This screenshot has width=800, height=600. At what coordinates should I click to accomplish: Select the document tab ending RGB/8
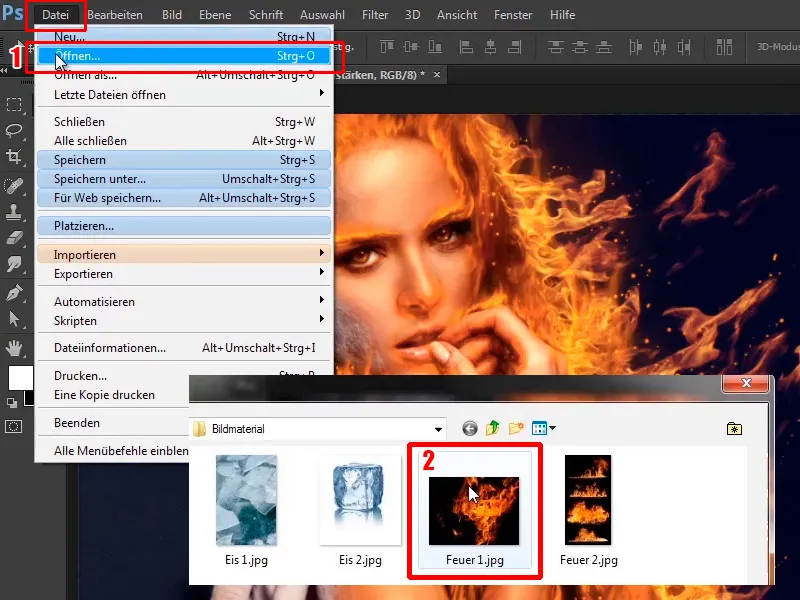click(380, 75)
